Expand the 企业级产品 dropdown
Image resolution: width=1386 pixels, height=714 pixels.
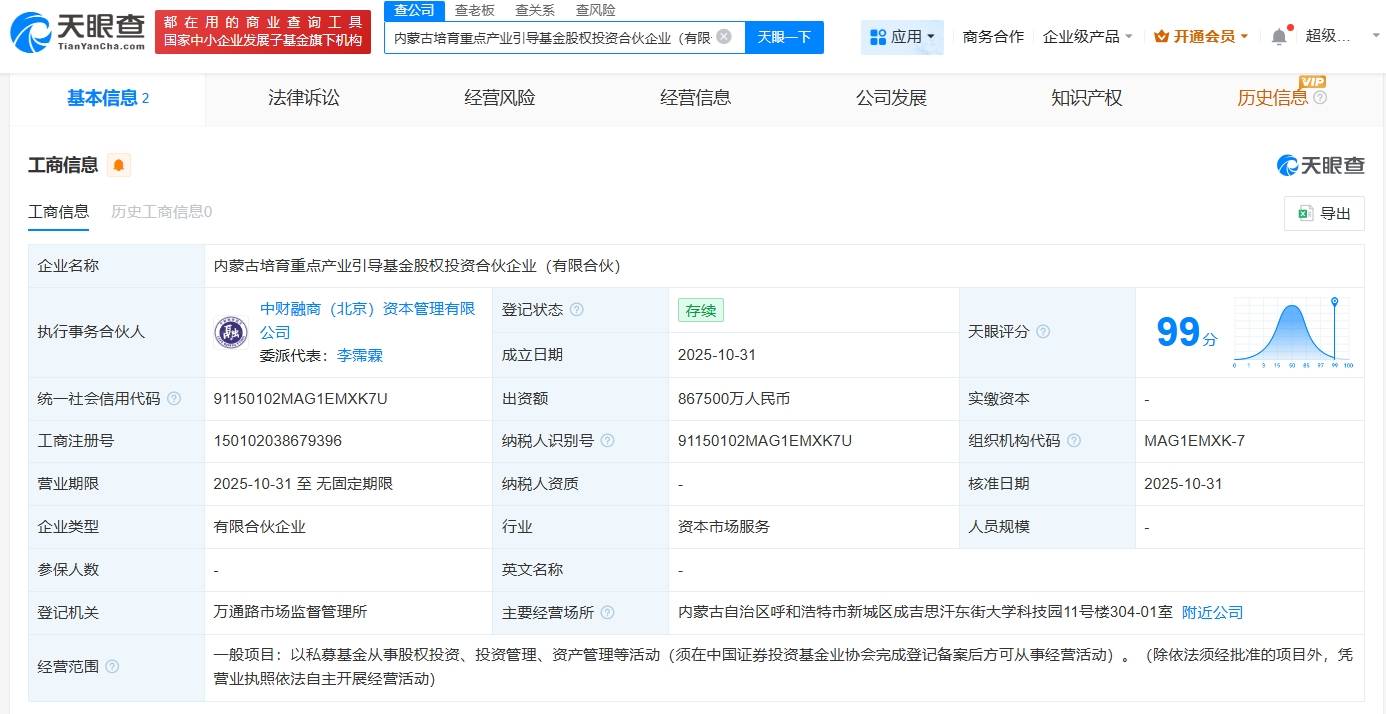(x=1087, y=37)
